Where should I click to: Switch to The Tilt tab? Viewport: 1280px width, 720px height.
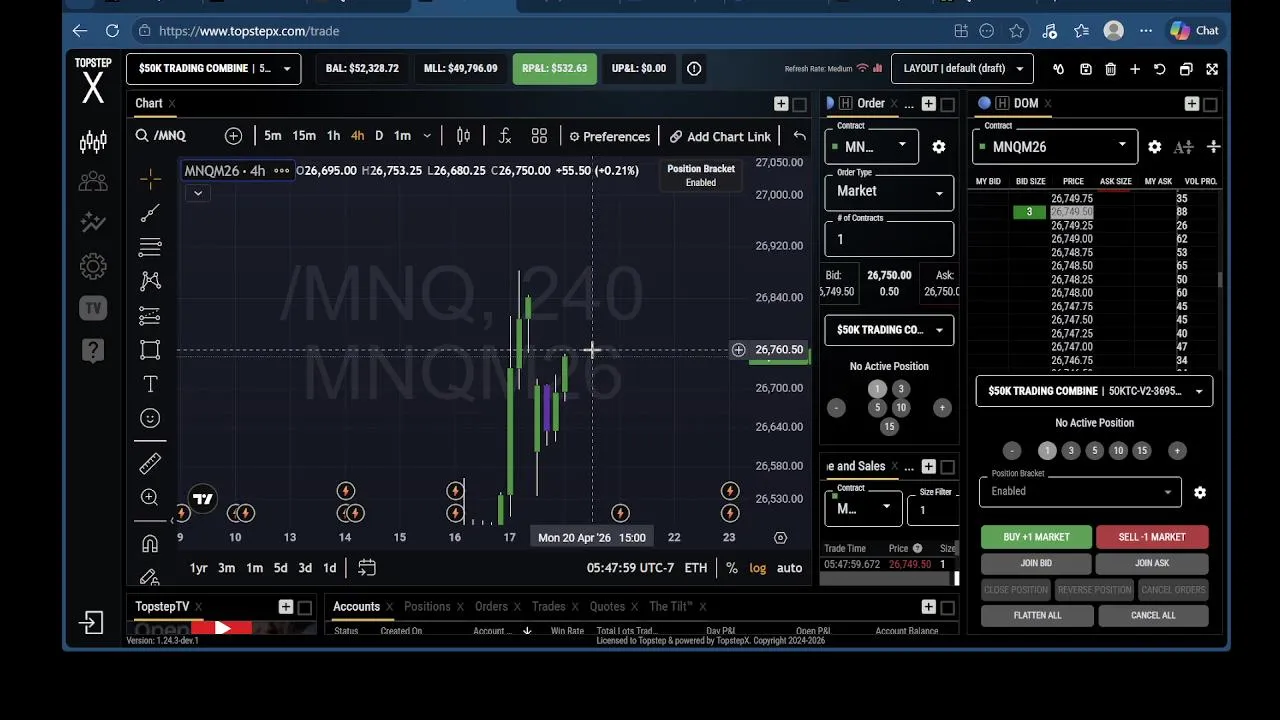pyautogui.click(x=671, y=607)
